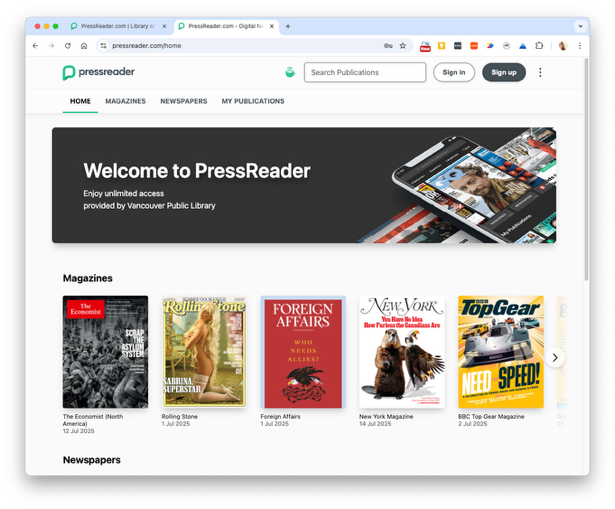The image size is (615, 509).
Task: Select the HOME navigation tab
Action: click(80, 101)
